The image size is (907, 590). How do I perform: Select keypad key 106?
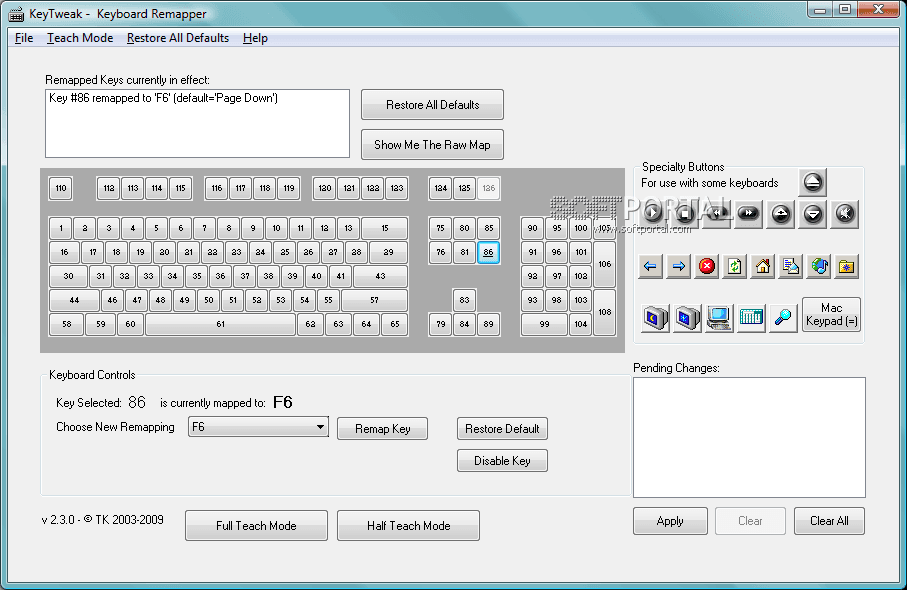tap(604, 264)
